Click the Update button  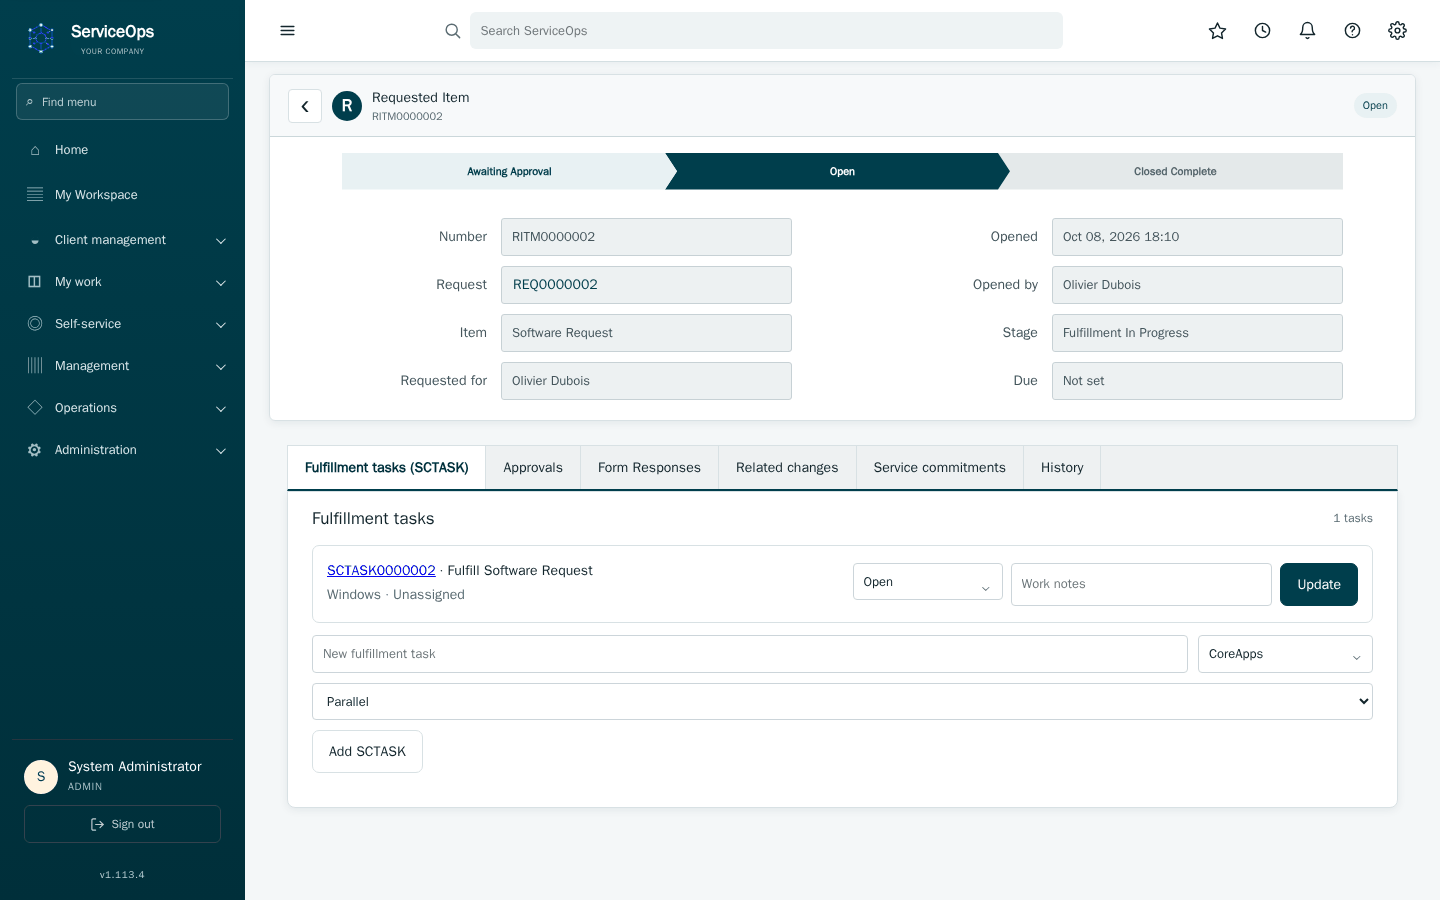(1319, 584)
